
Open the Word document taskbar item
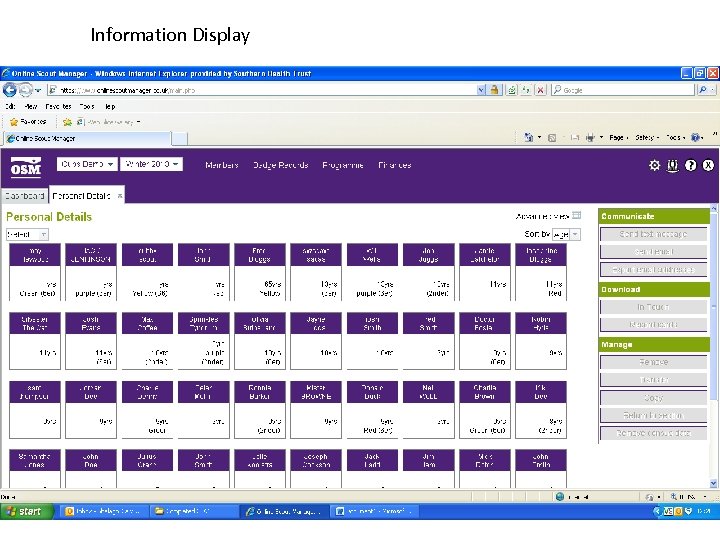[x=375, y=511]
